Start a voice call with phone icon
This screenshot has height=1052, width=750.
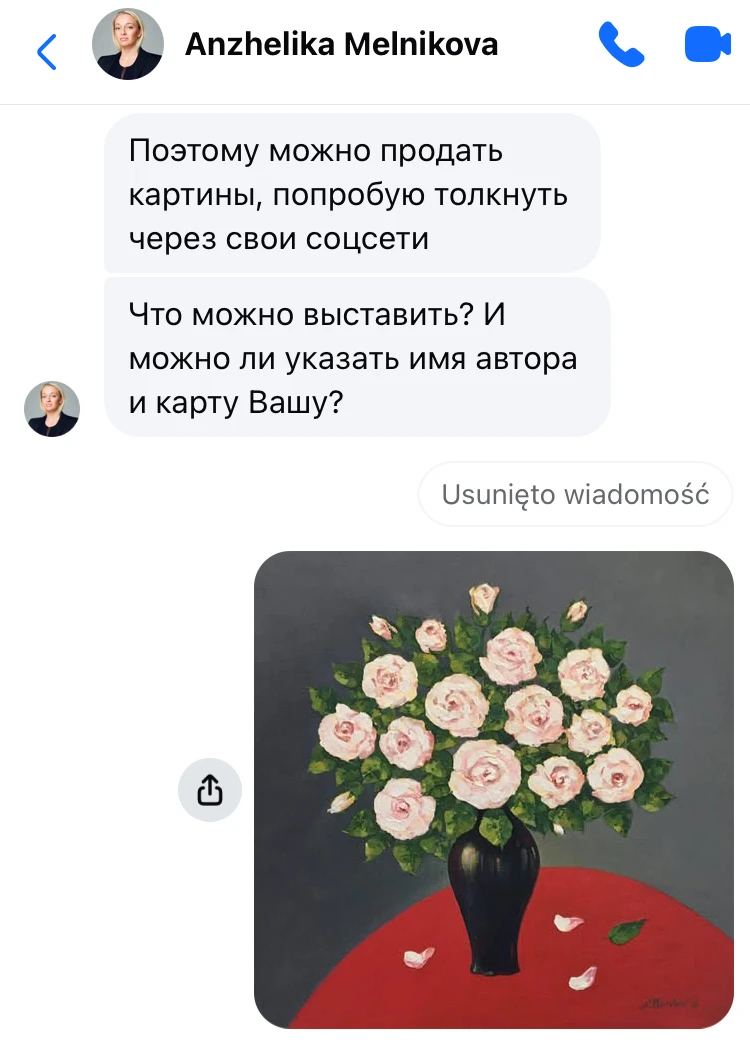coord(621,44)
